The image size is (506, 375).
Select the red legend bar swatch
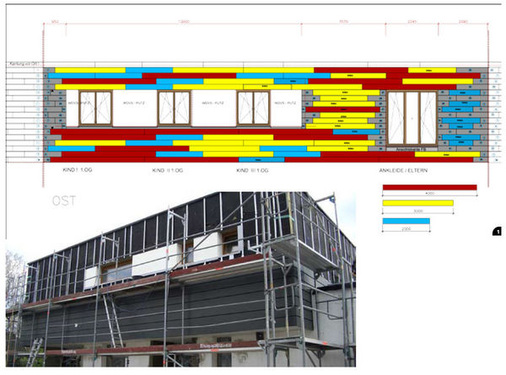pos(430,187)
